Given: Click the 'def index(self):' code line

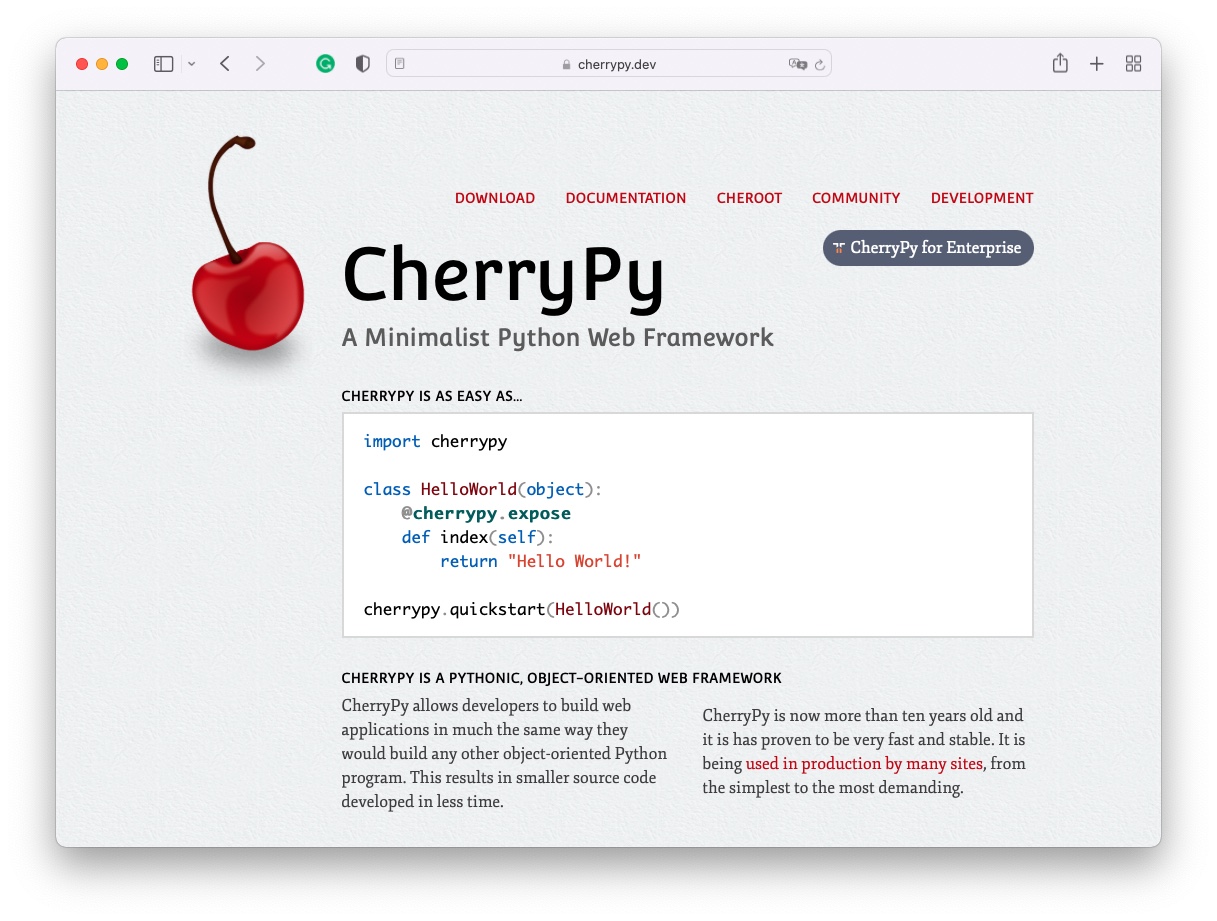Looking at the screenshot, I should (x=478, y=538).
